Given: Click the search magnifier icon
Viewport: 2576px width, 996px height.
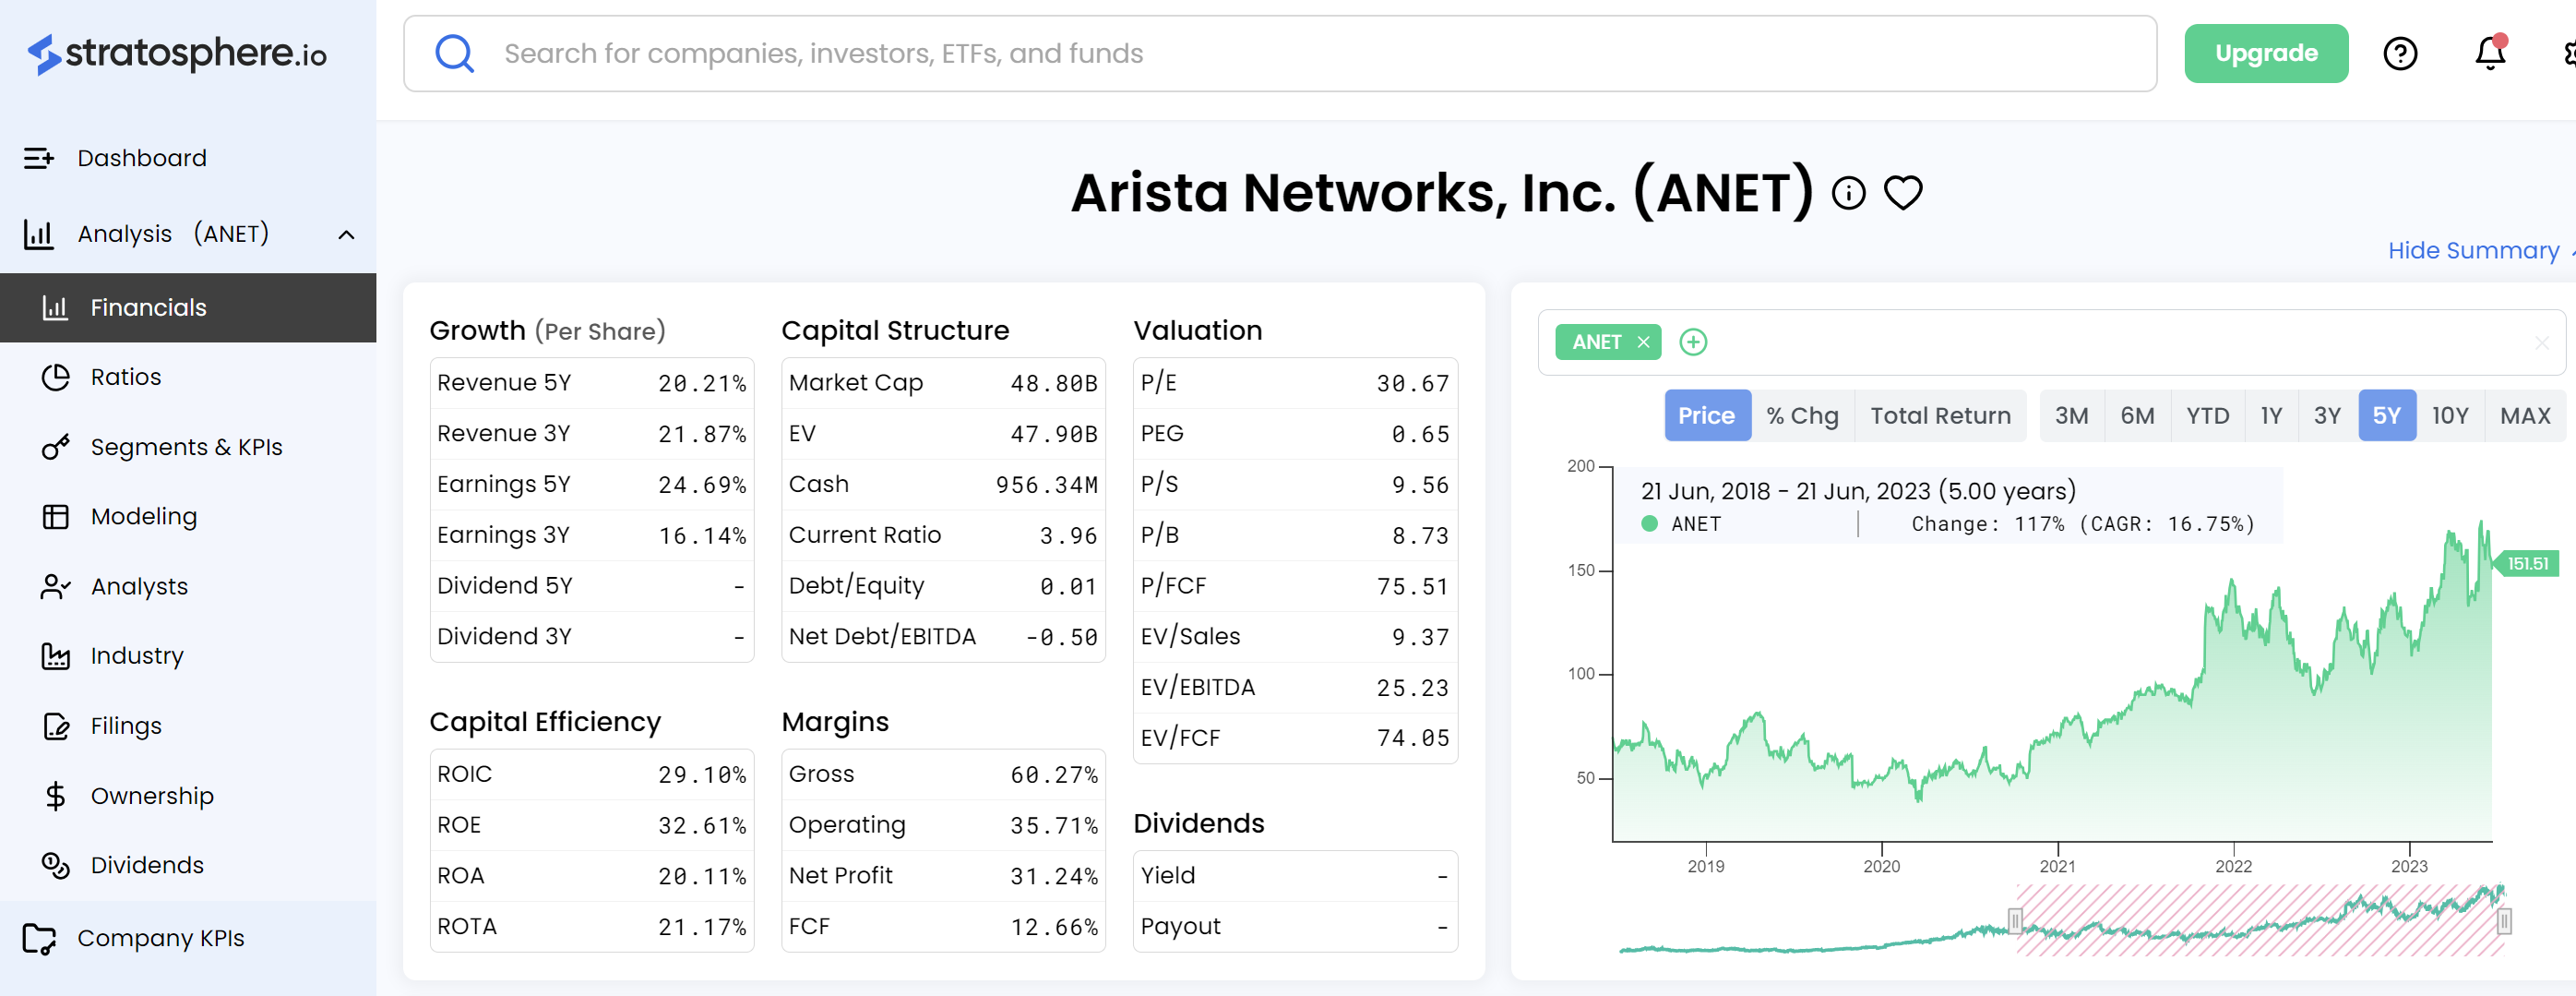Looking at the screenshot, I should [454, 53].
